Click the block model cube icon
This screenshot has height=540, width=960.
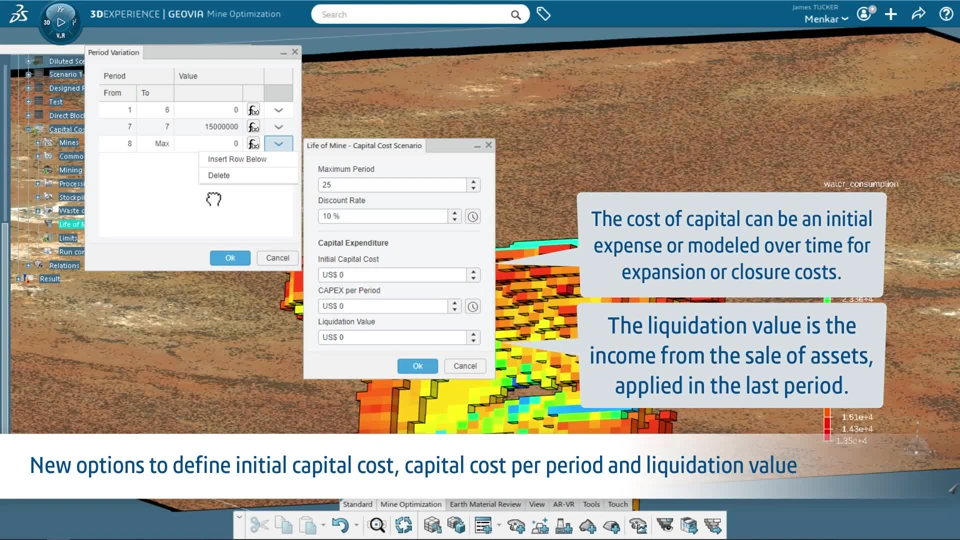(x=432, y=525)
